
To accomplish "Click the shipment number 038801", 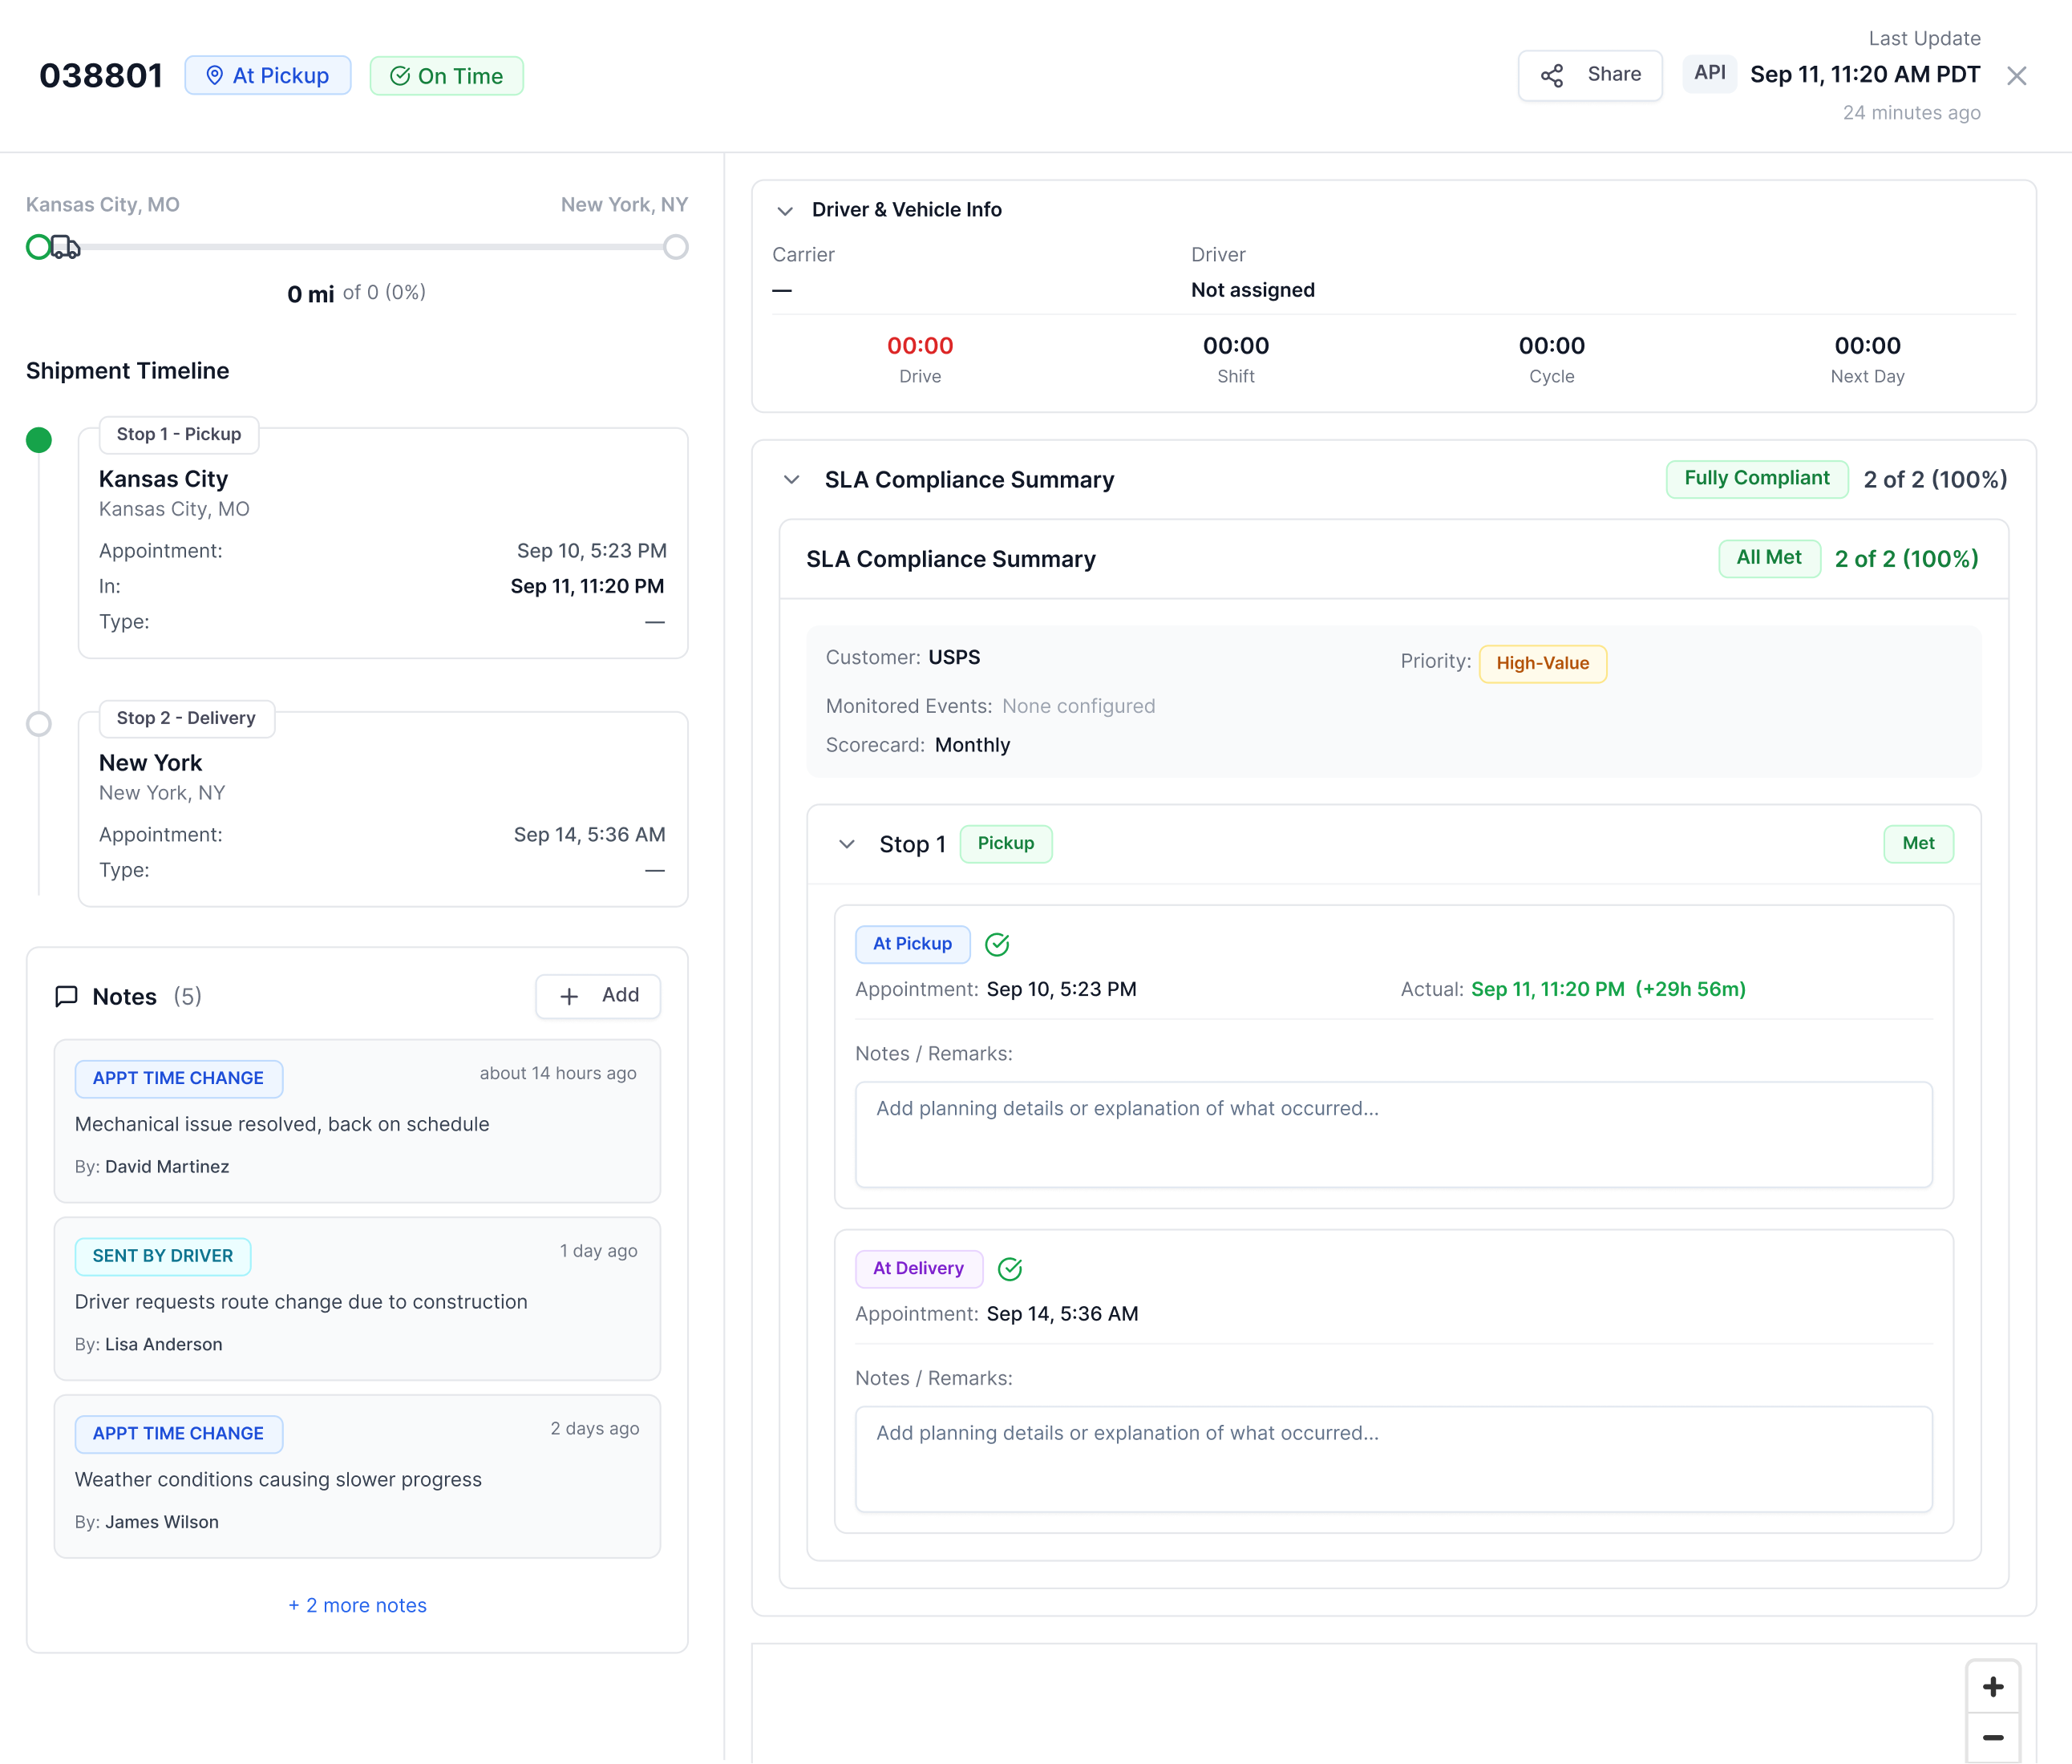I will coord(101,76).
